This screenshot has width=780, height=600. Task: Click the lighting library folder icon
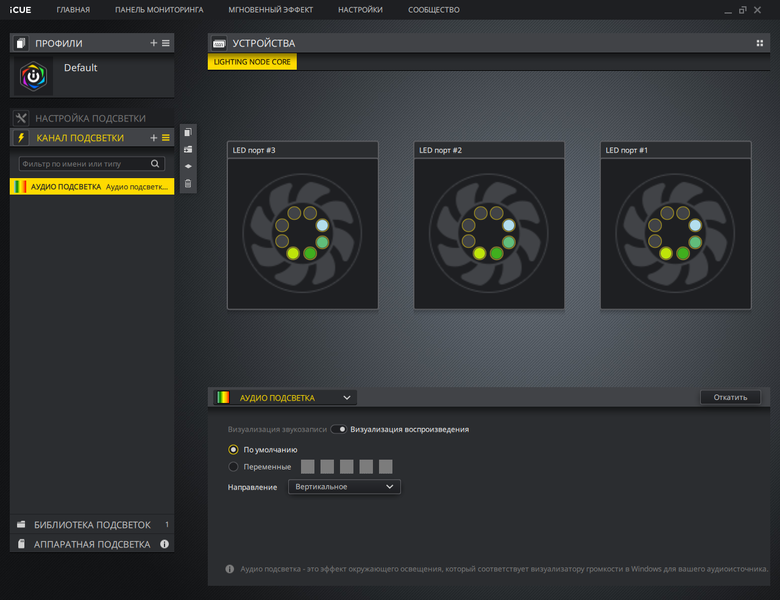coord(21,524)
